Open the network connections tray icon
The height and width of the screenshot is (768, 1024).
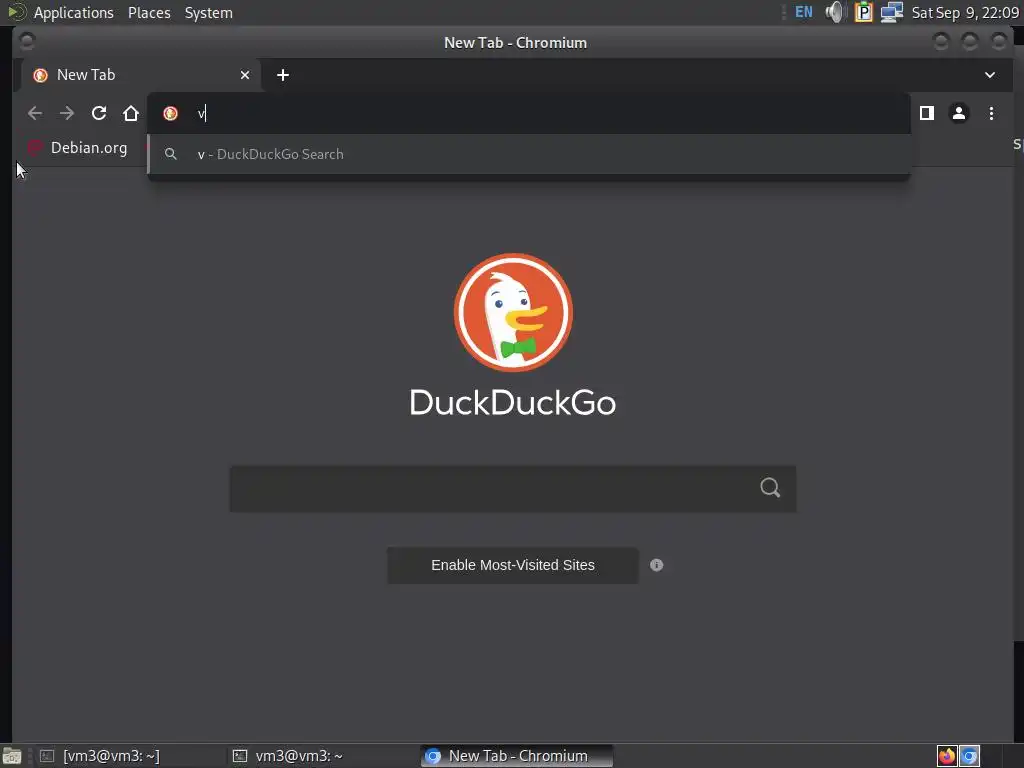(x=891, y=12)
